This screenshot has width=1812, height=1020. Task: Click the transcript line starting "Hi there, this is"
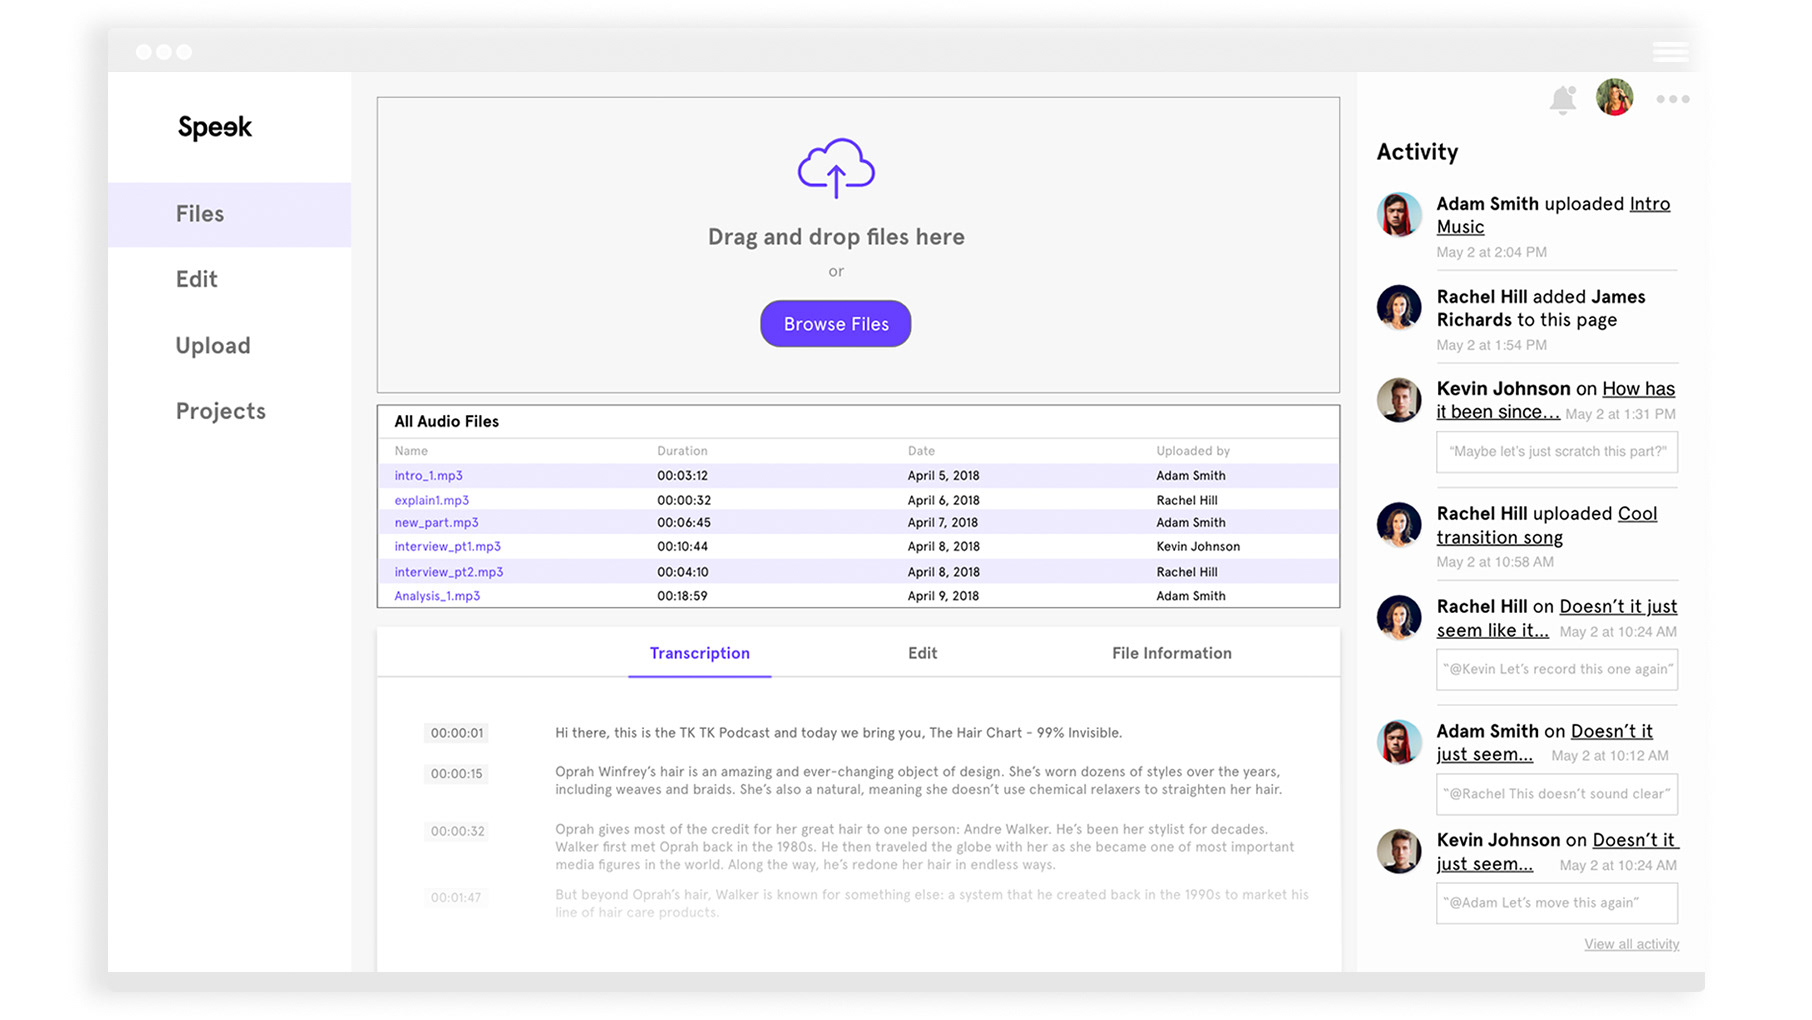coord(838,733)
